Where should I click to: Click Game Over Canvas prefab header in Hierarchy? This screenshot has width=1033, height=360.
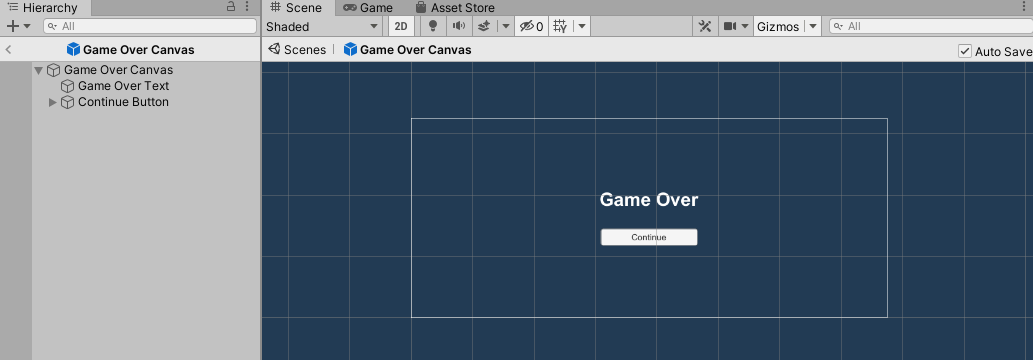tap(130, 49)
